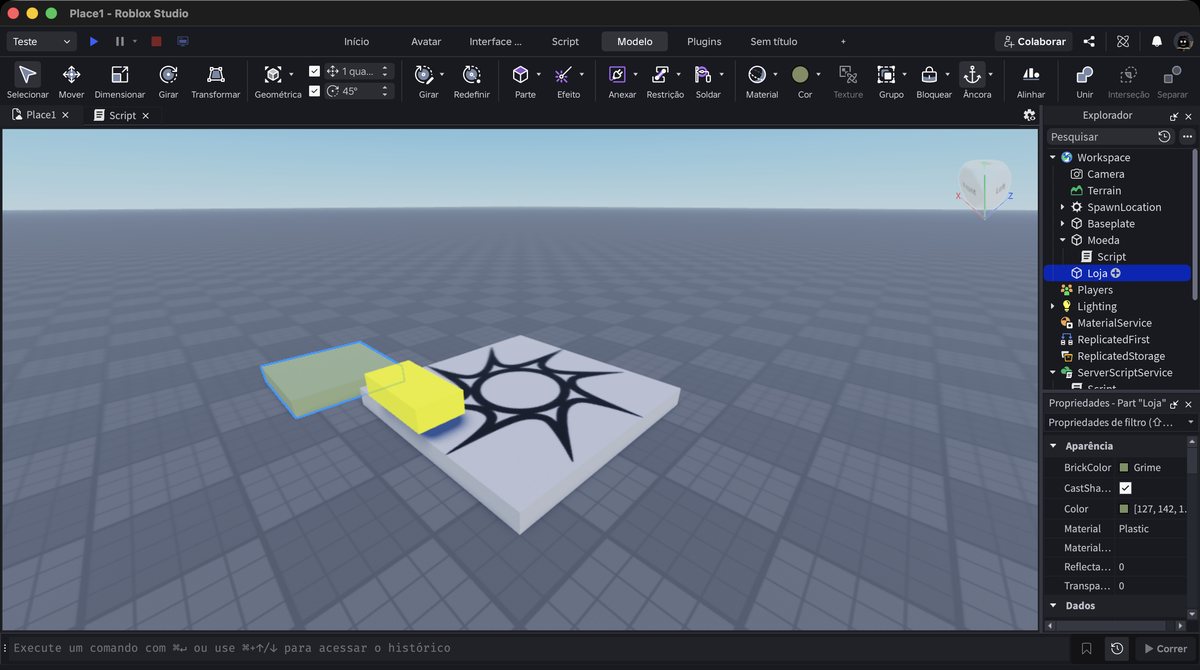Expand the Lighting node
Screen dimensions: 1200x670
(1052, 306)
